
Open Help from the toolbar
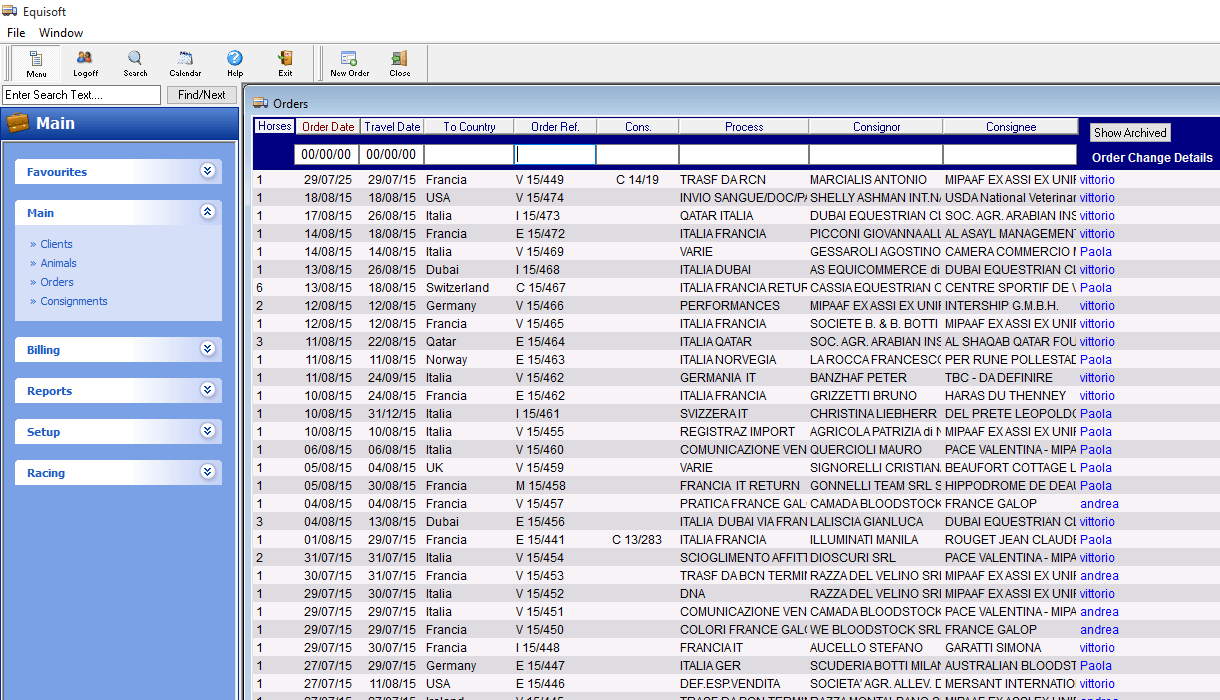[x=235, y=63]
